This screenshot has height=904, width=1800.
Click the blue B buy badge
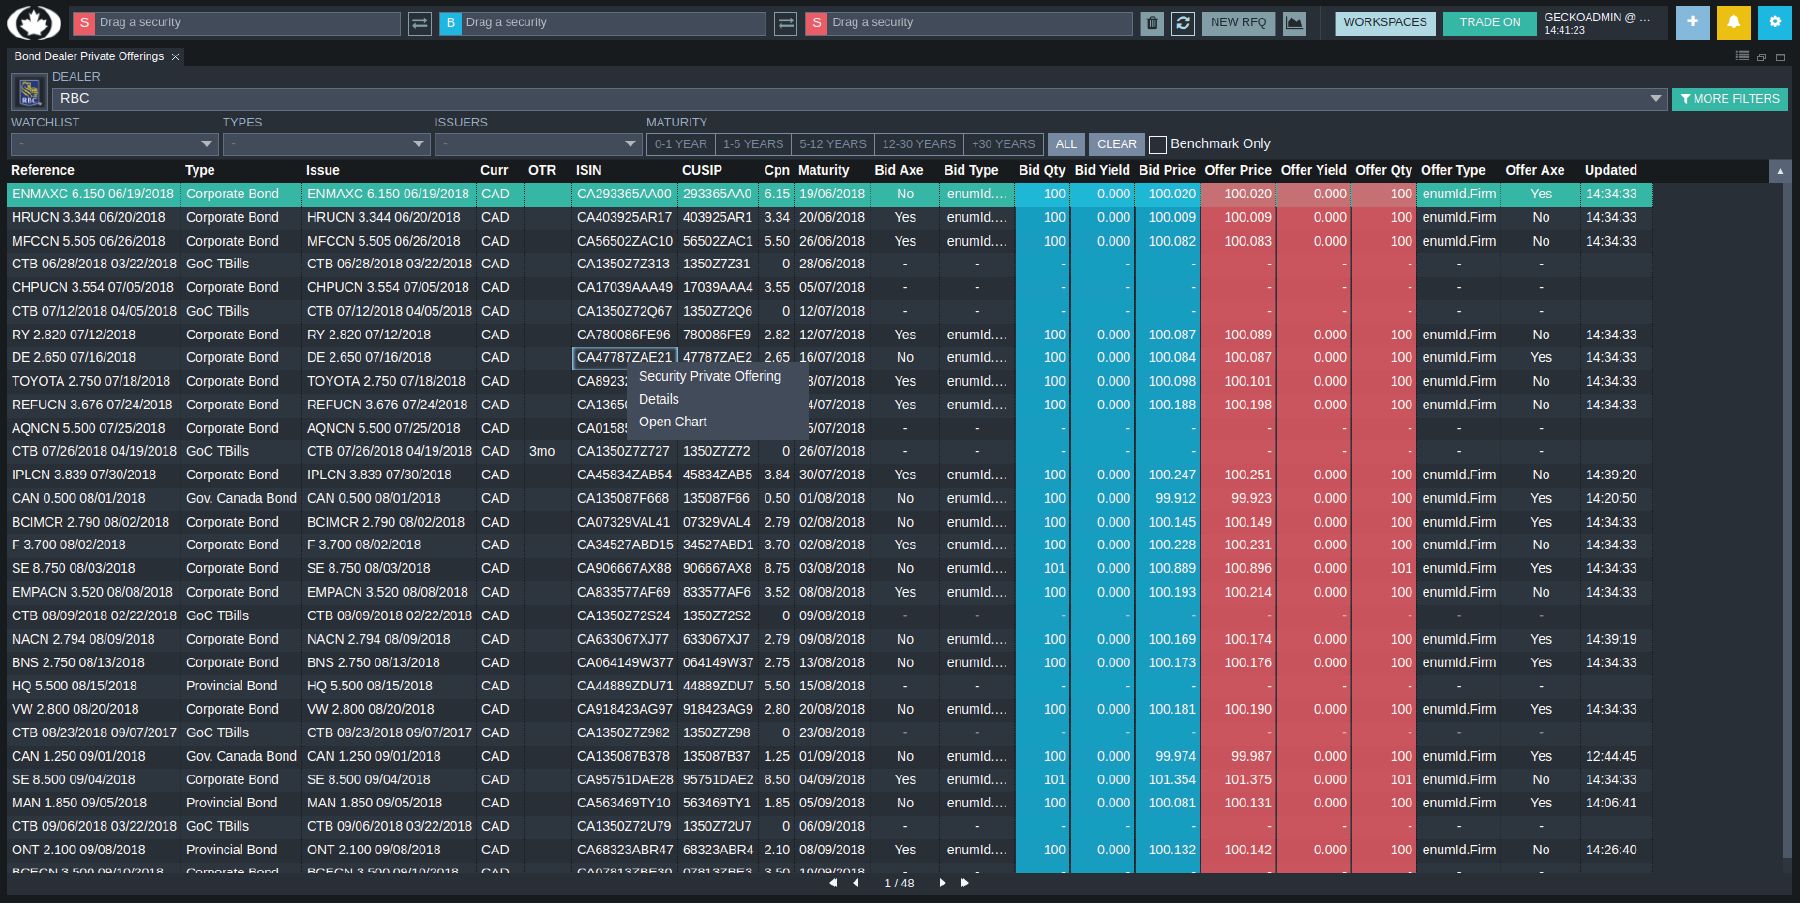[x=450, y=23]
